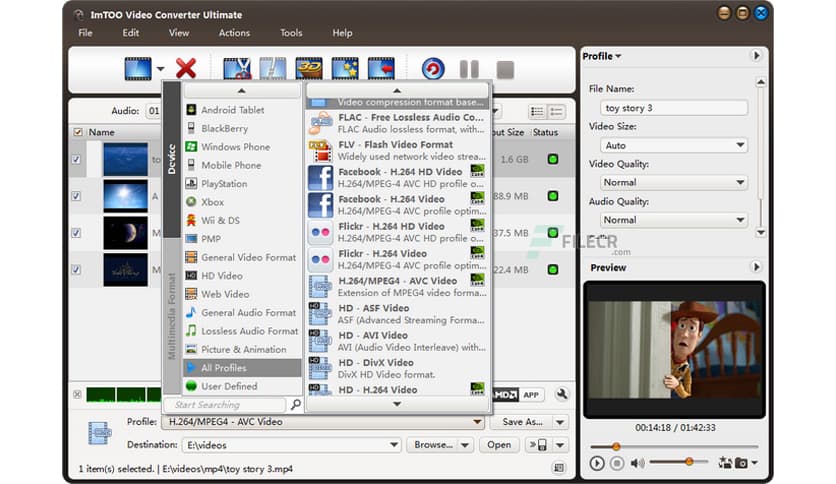Open the Save As dropdown arrow

(560, 422)
